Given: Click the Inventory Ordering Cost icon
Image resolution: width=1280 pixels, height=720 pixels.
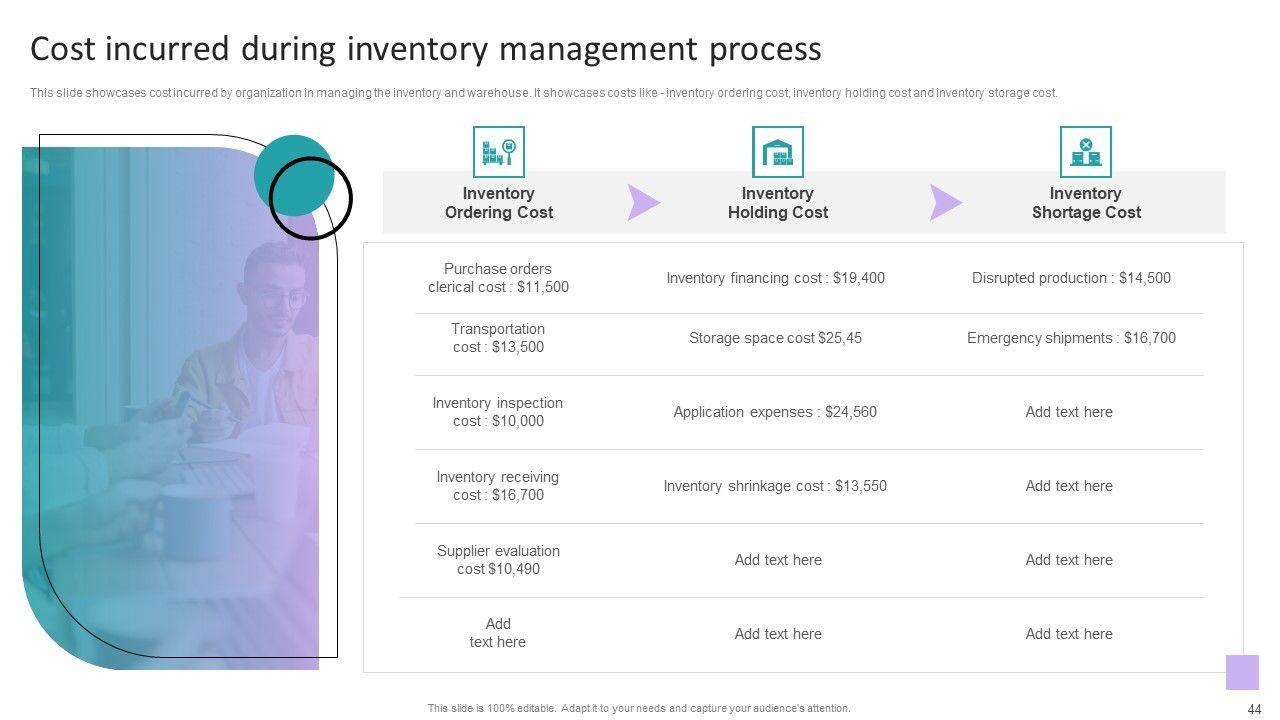Looking at the screenshot, I should 498,152.
